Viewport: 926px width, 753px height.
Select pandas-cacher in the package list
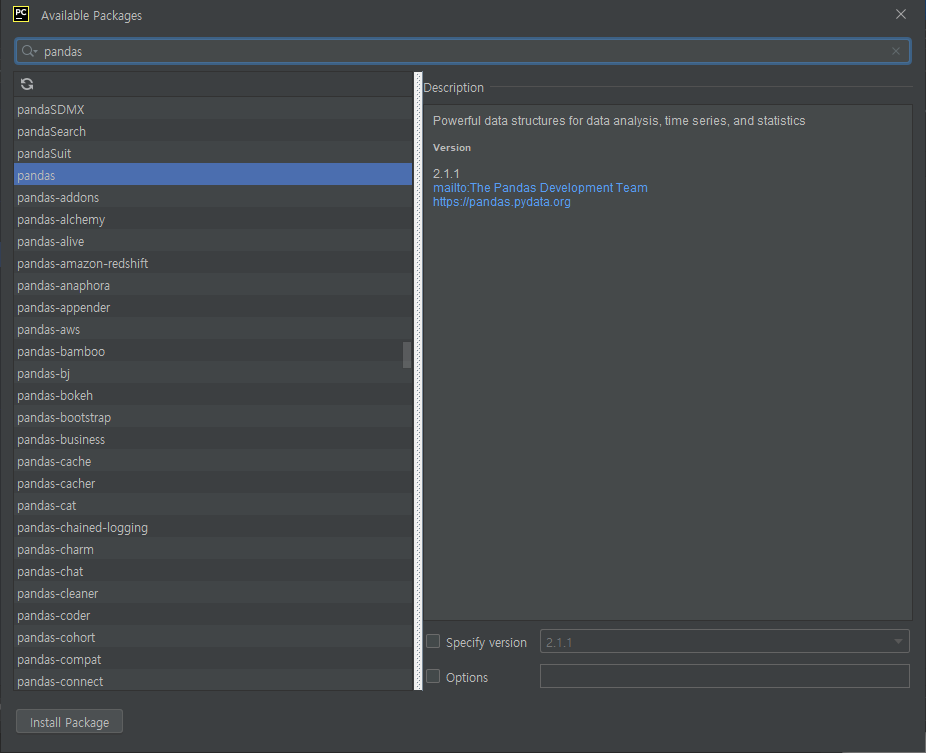(213, 483)
